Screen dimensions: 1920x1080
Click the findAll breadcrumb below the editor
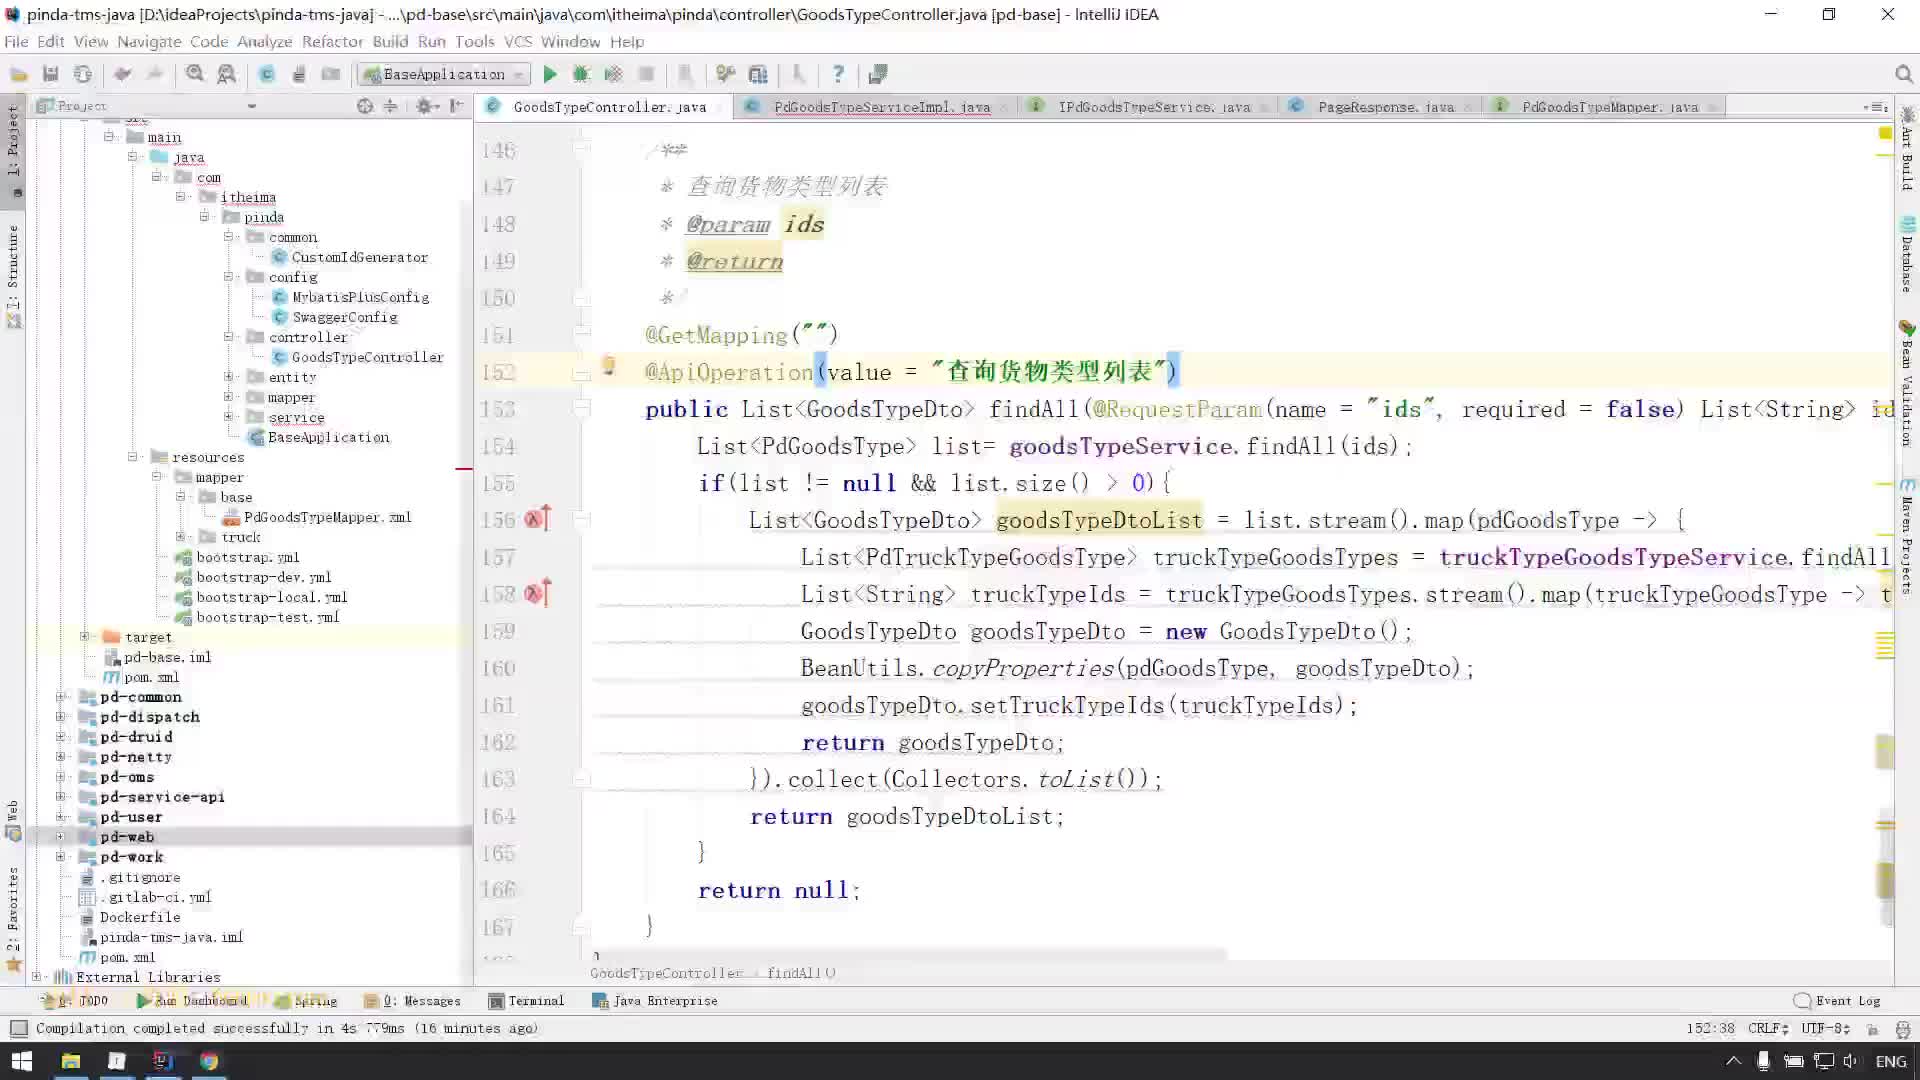801,973
